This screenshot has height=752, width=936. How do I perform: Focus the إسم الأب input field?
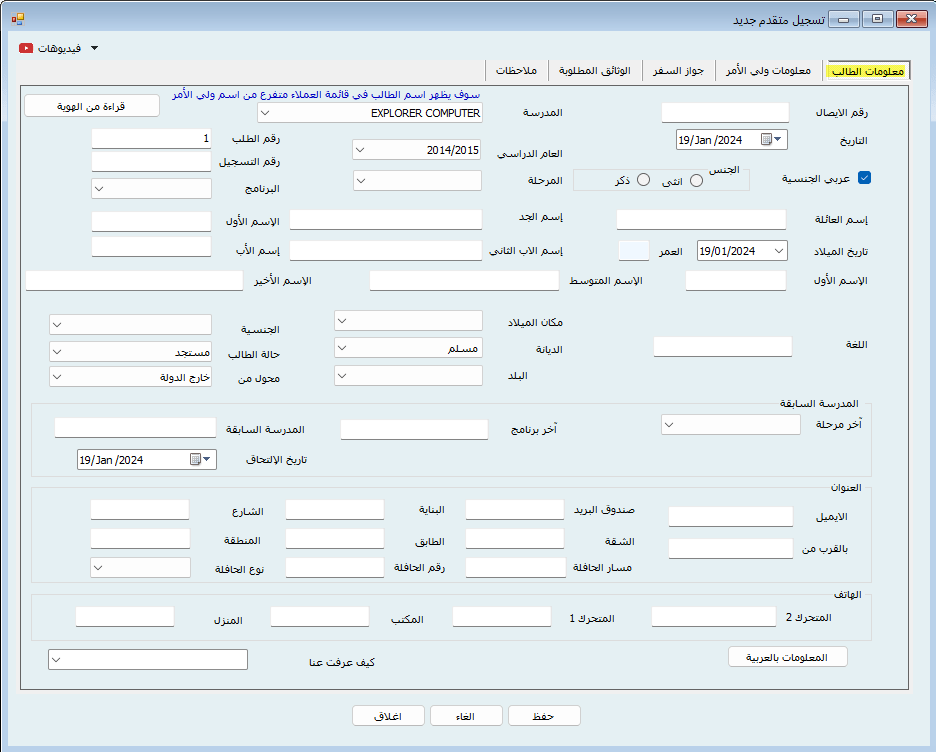point(152,247)
